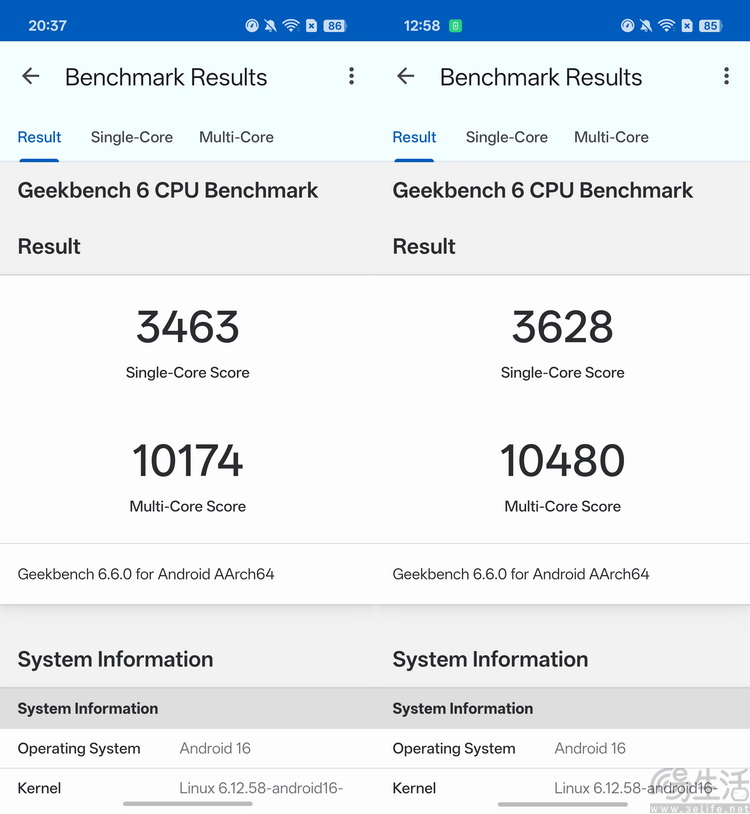The image size is (750, 814).
Task: Select Result tab in left screenshot
Action: [x=40, y=138]
